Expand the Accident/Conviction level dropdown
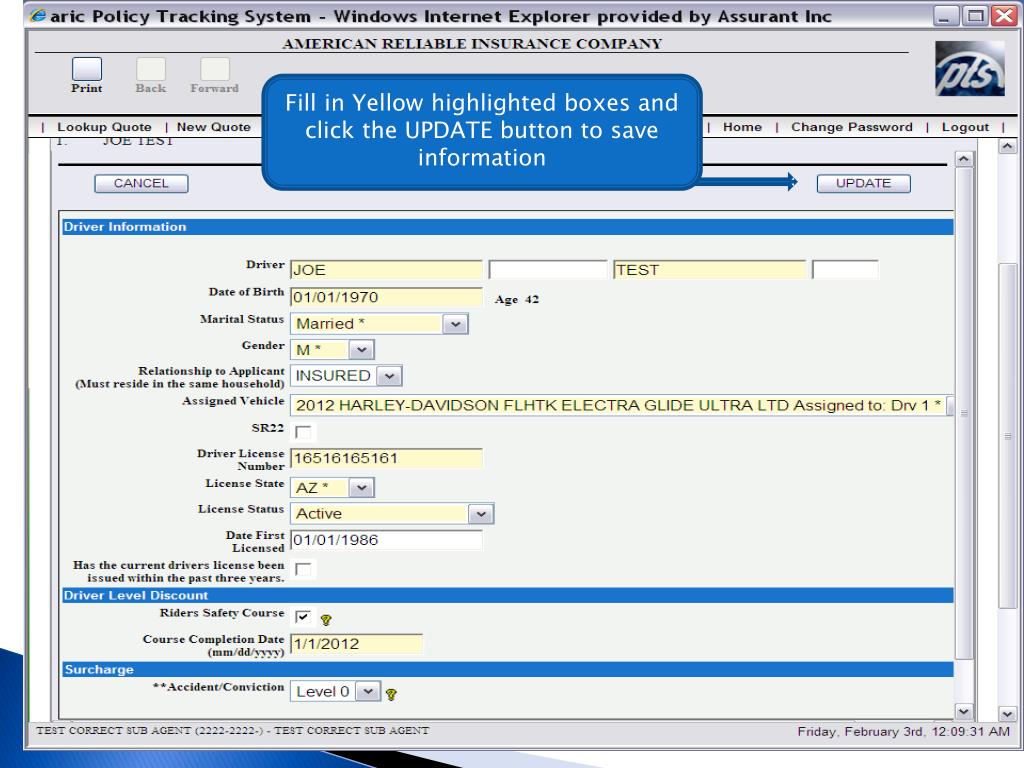The width and height of the screenshot is (1024, 768). coord(368,692)
